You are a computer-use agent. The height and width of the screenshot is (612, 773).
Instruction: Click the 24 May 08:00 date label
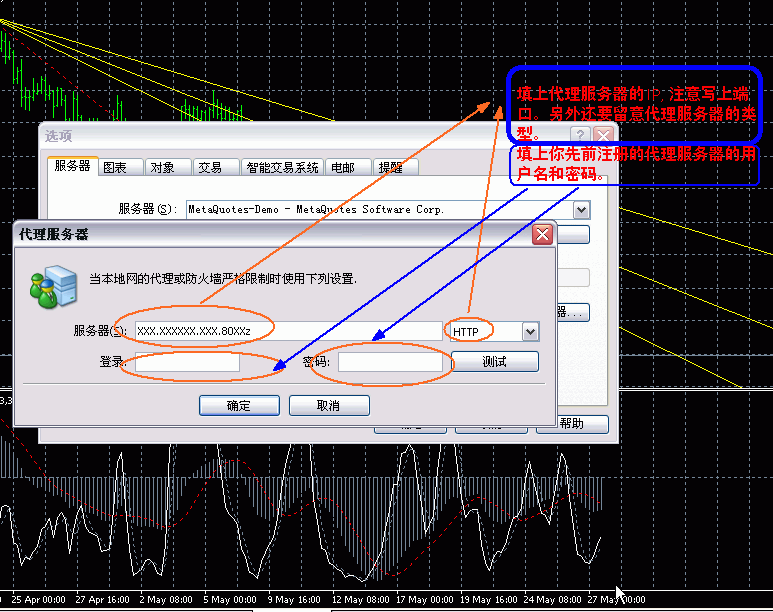click(552, 600)
